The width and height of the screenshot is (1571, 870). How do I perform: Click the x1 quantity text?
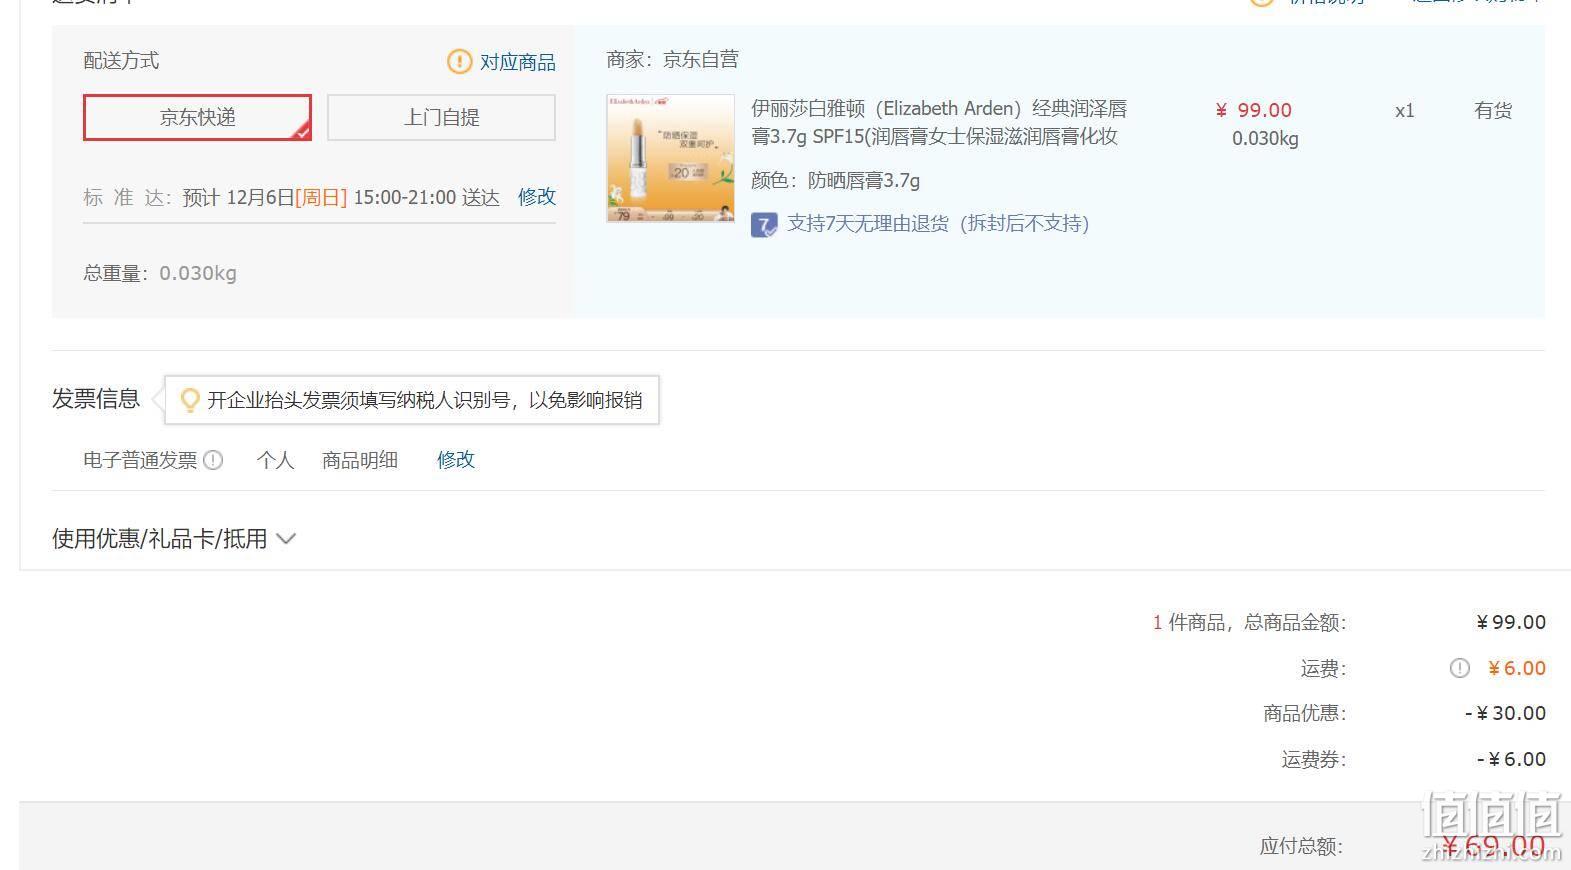click(1405, 111)
